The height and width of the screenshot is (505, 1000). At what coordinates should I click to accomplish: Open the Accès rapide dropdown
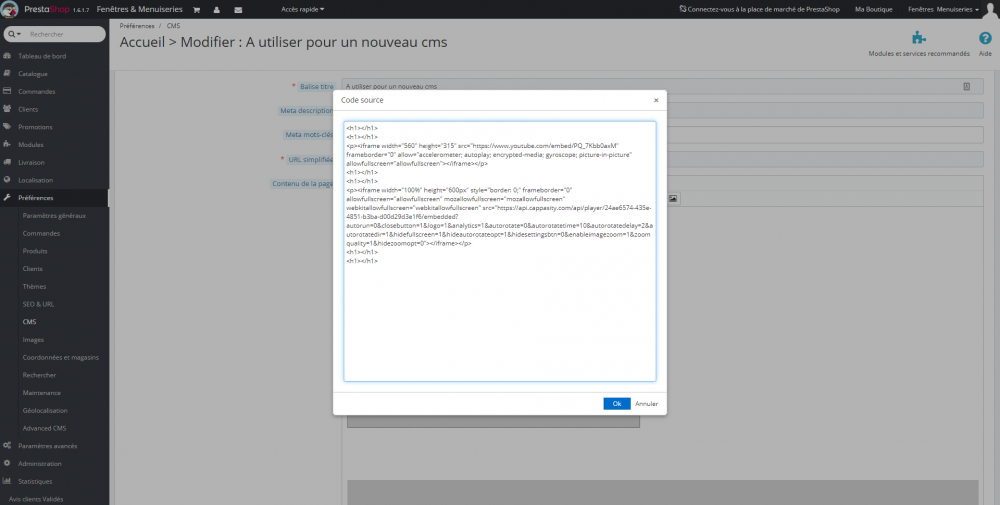(x=302, y=10)
